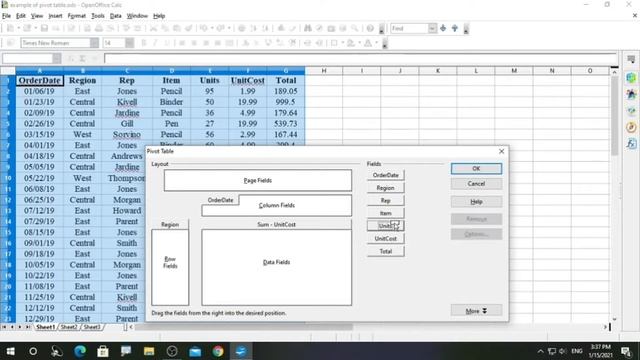Open the Font Size dropdown
This screenshot has width=640, height=360.
click(x=129, y=43)
